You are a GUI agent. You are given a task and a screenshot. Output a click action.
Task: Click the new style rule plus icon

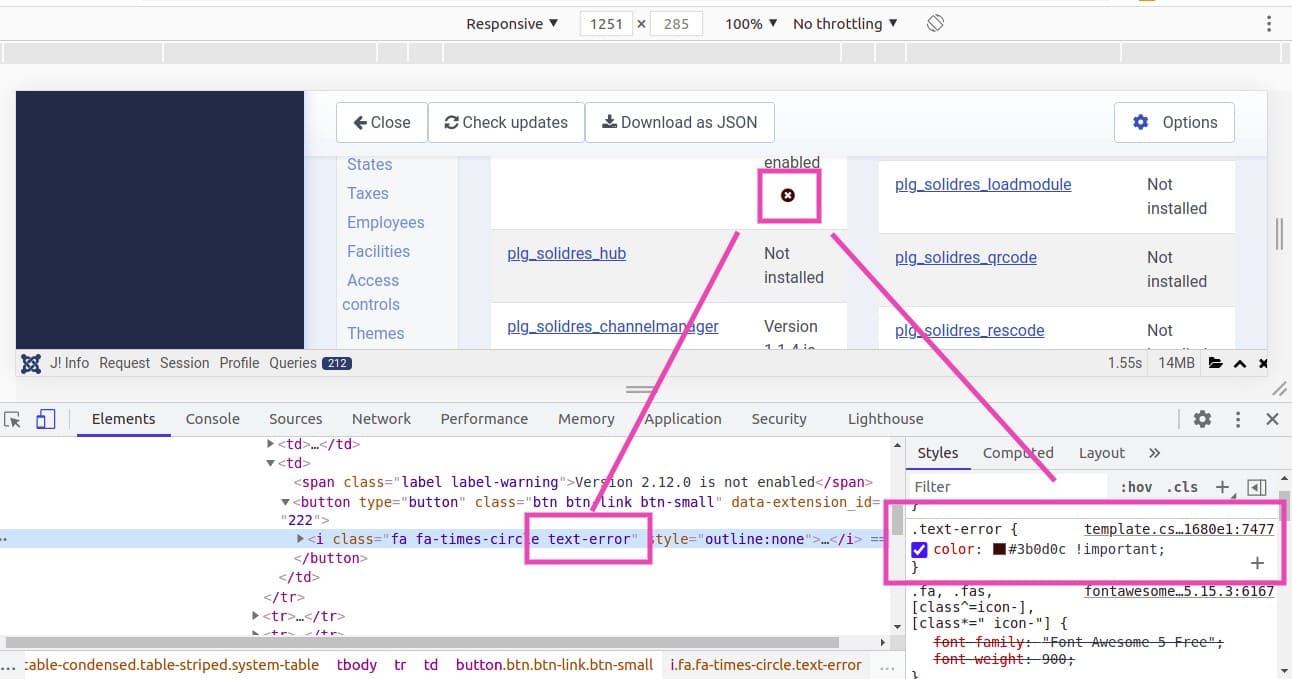pos(1222,487)
